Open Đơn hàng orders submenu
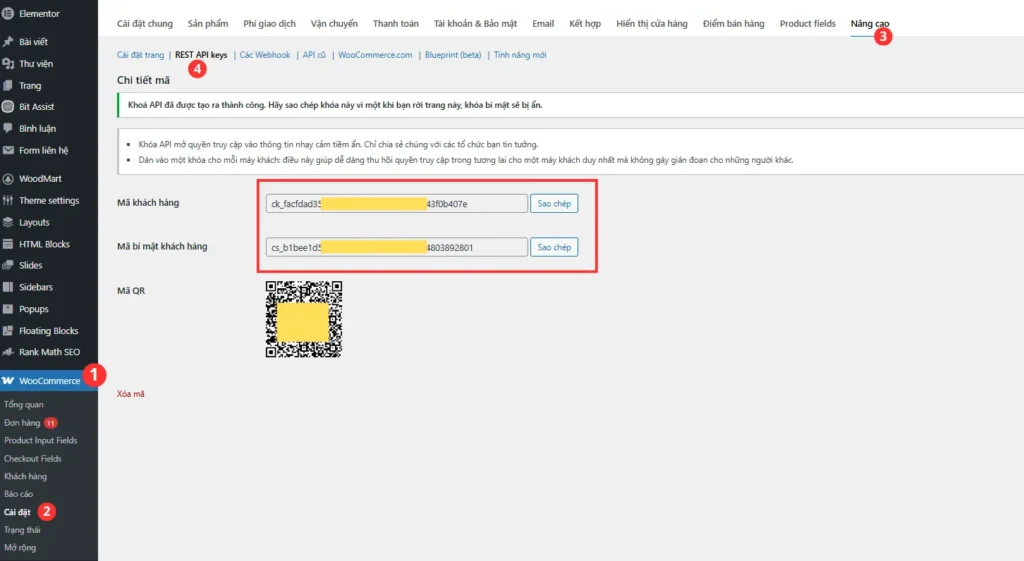Image resolution: width=1024 pixels, height=561 pixels. (x=22, y=423)
